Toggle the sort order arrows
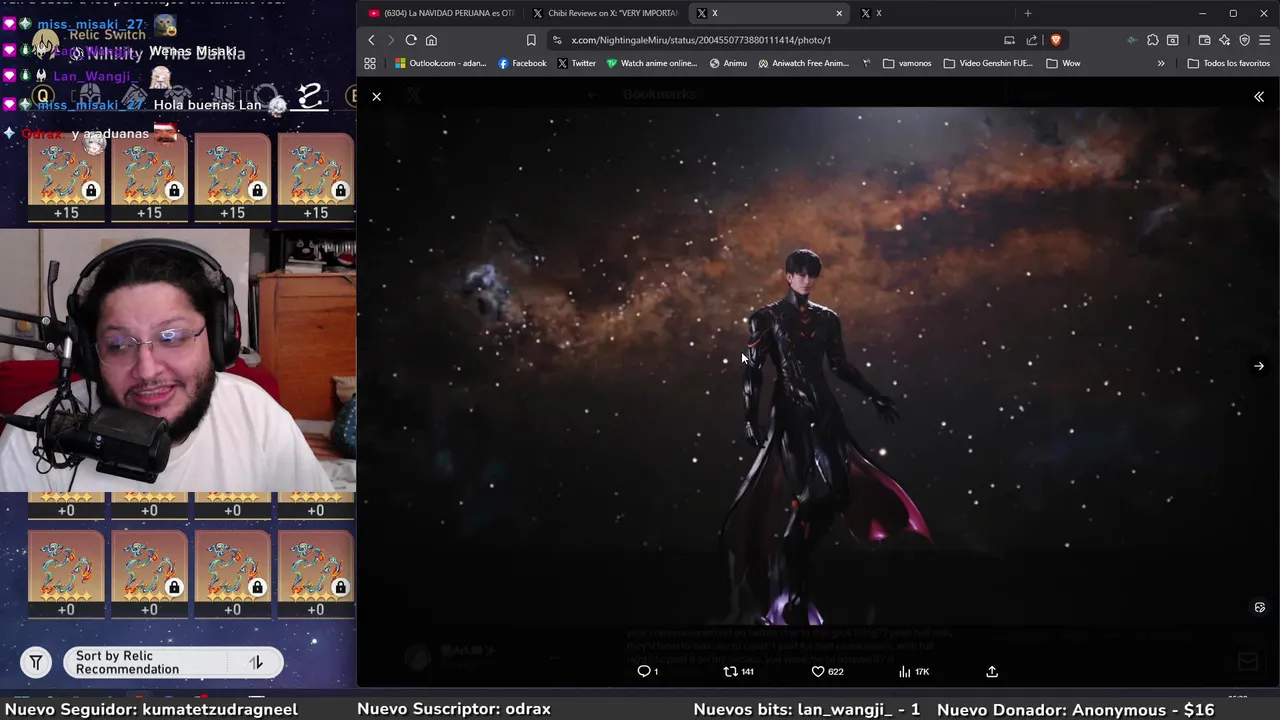The width and height of the screenshot is (1280, 720). pyautogui.click(x=256, y=662)
